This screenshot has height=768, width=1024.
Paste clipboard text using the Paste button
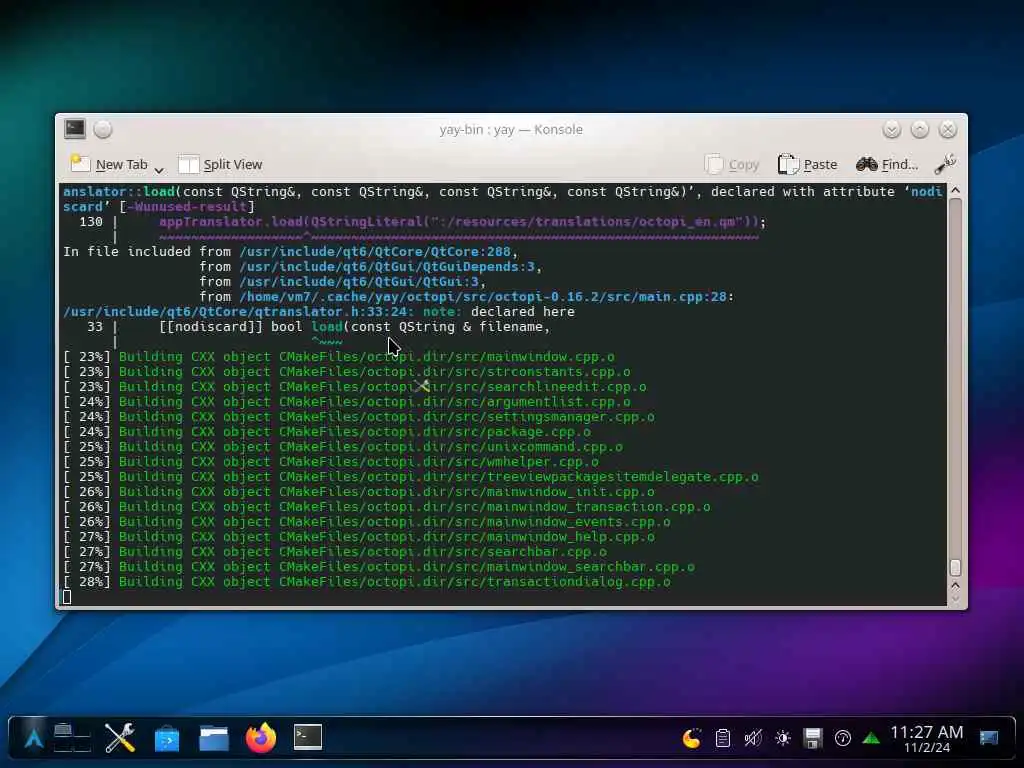pyautogui.click(x=807, y=165)
